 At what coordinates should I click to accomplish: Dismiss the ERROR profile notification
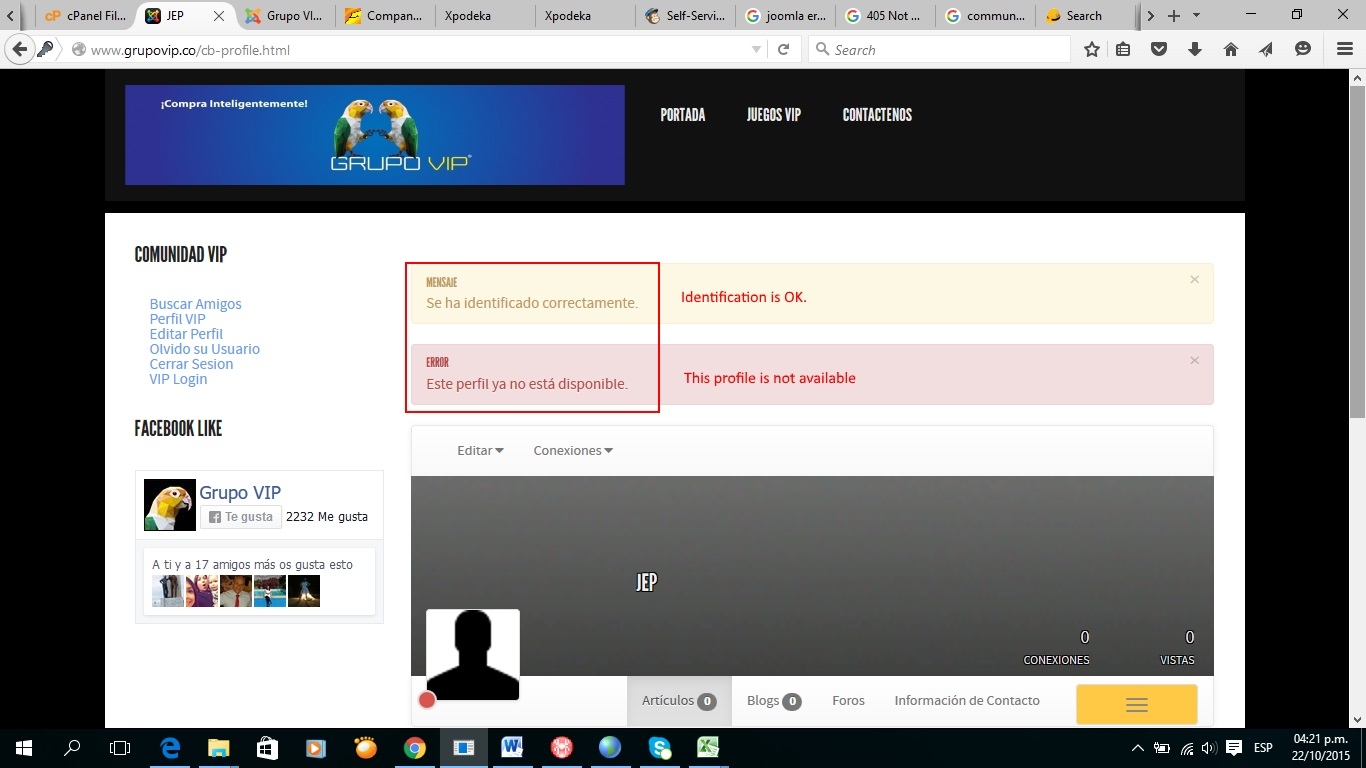1194,360
